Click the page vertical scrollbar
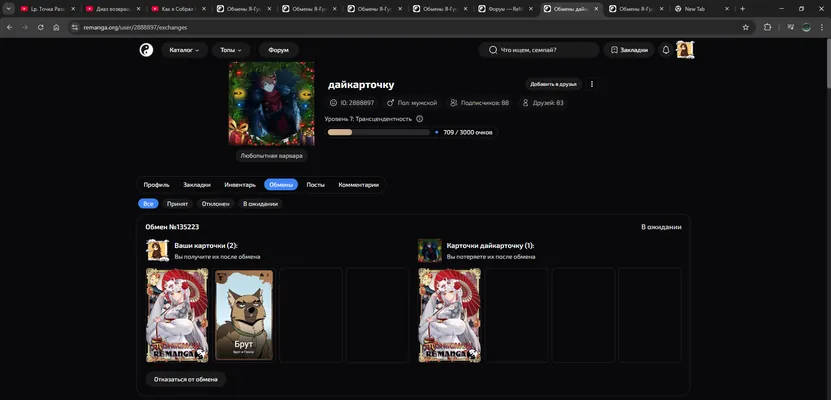This screenshot has width=831, height=400. click(827, 64)
